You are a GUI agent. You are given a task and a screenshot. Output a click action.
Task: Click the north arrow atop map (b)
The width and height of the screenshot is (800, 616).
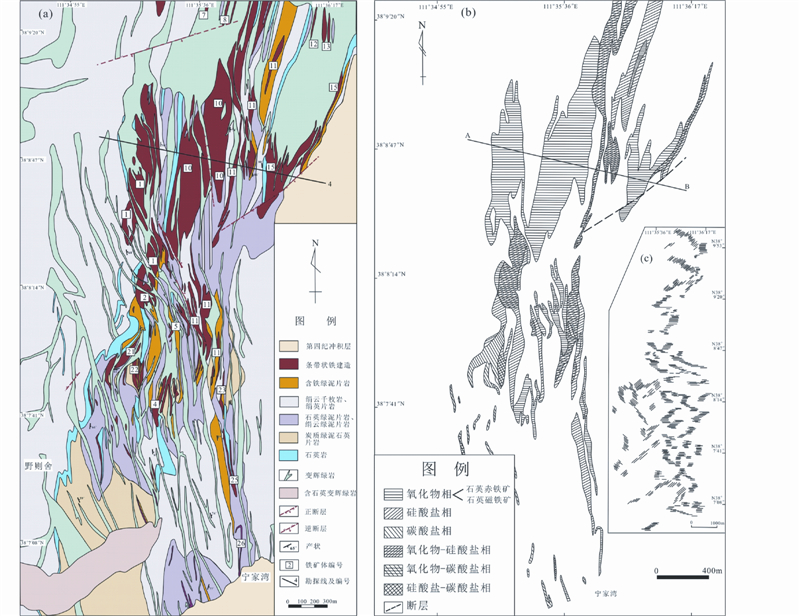(423, 41)
